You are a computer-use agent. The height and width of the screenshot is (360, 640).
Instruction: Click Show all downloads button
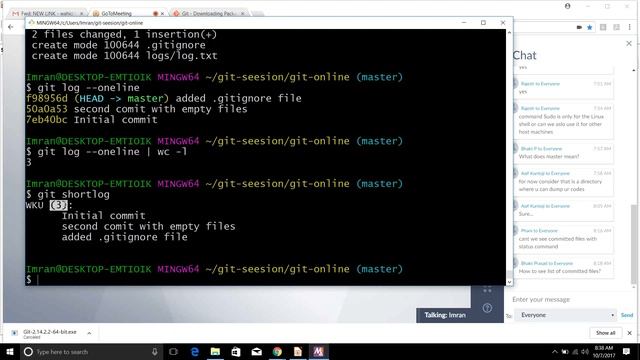(605, 333)
